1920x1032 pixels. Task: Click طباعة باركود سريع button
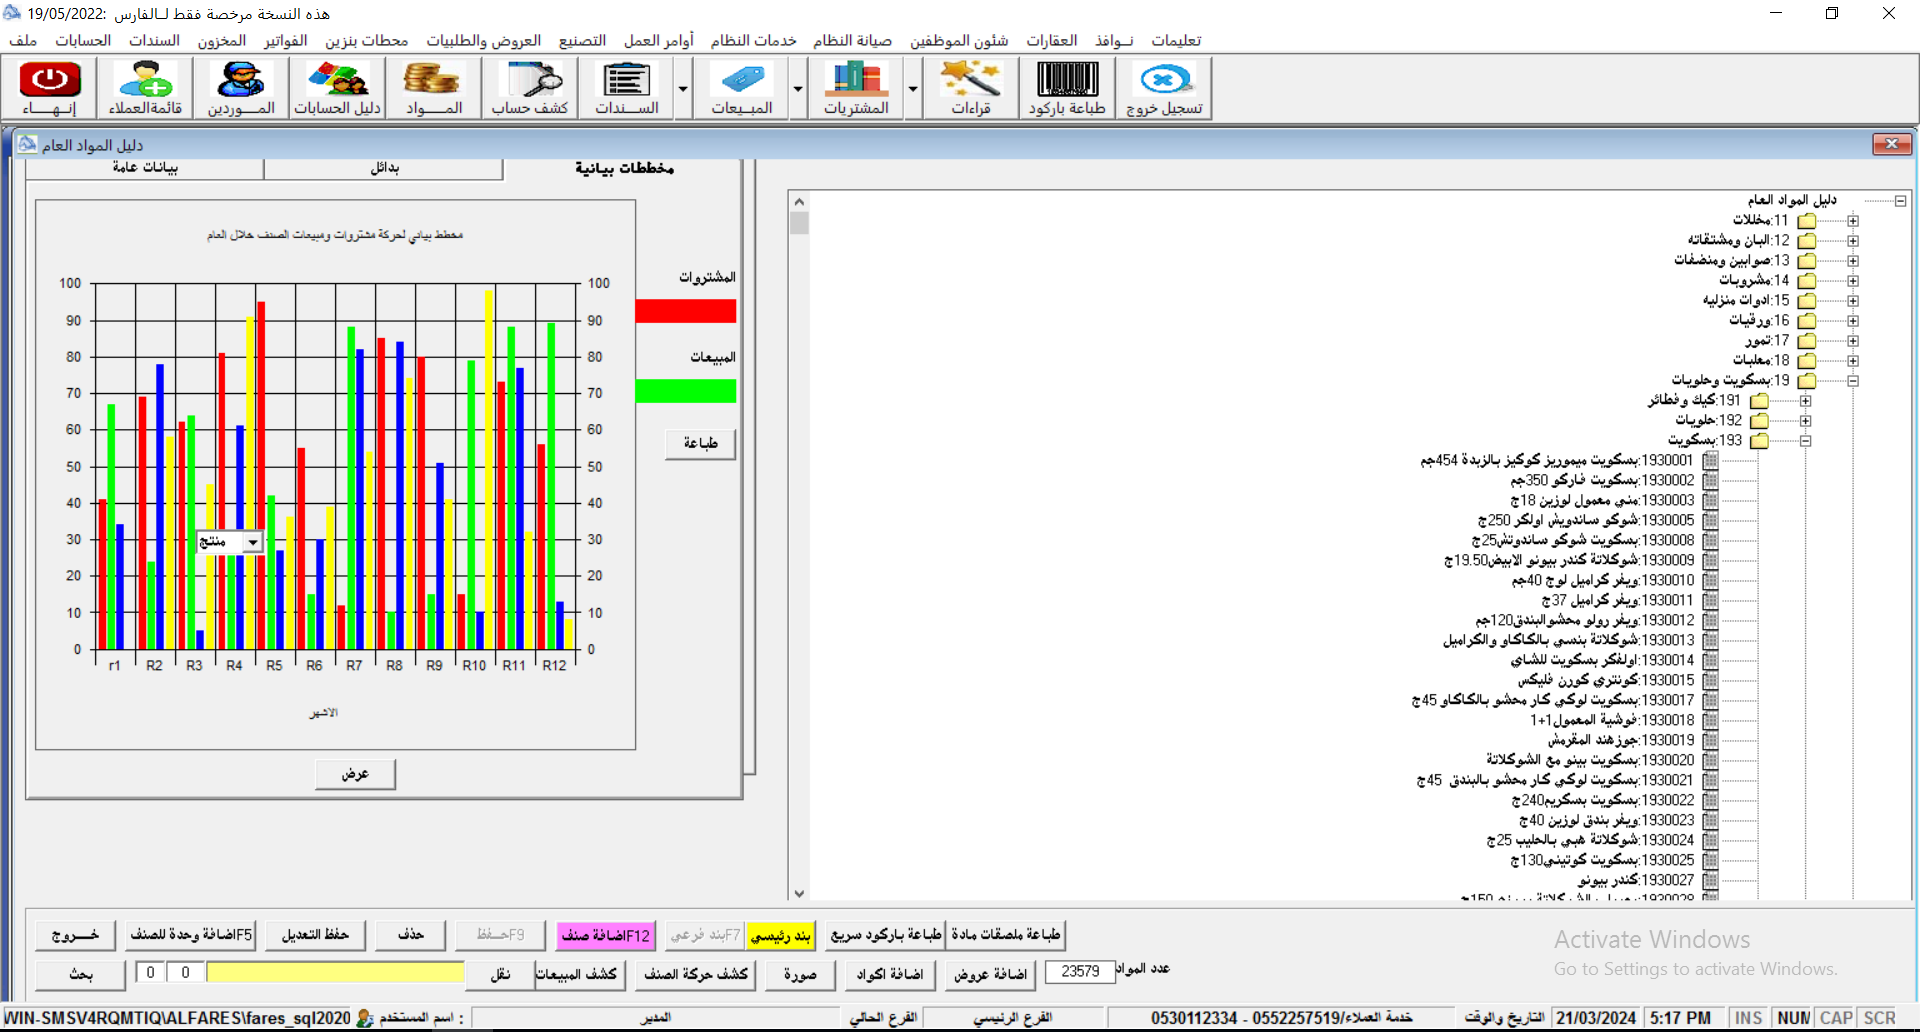coord(886,935)
